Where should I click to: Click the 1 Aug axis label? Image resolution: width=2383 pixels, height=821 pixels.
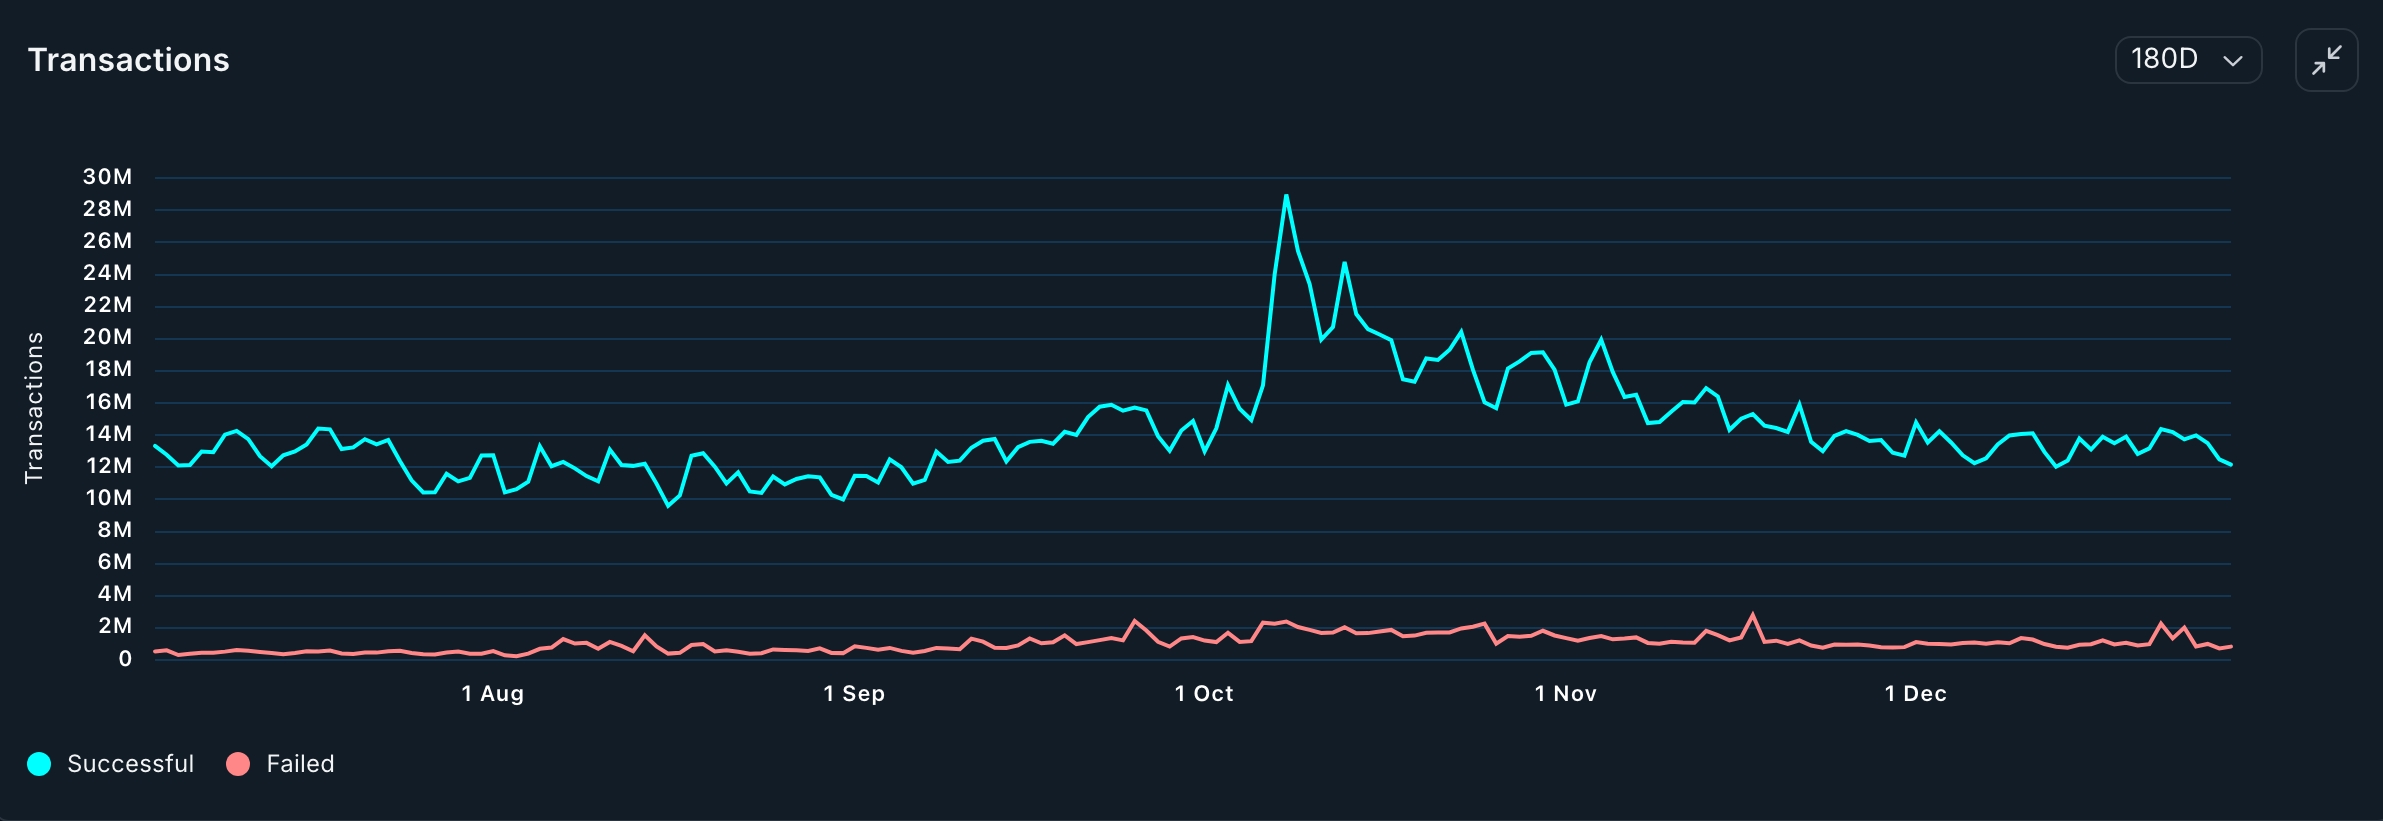pyautogui.click(x=493, y=694)
